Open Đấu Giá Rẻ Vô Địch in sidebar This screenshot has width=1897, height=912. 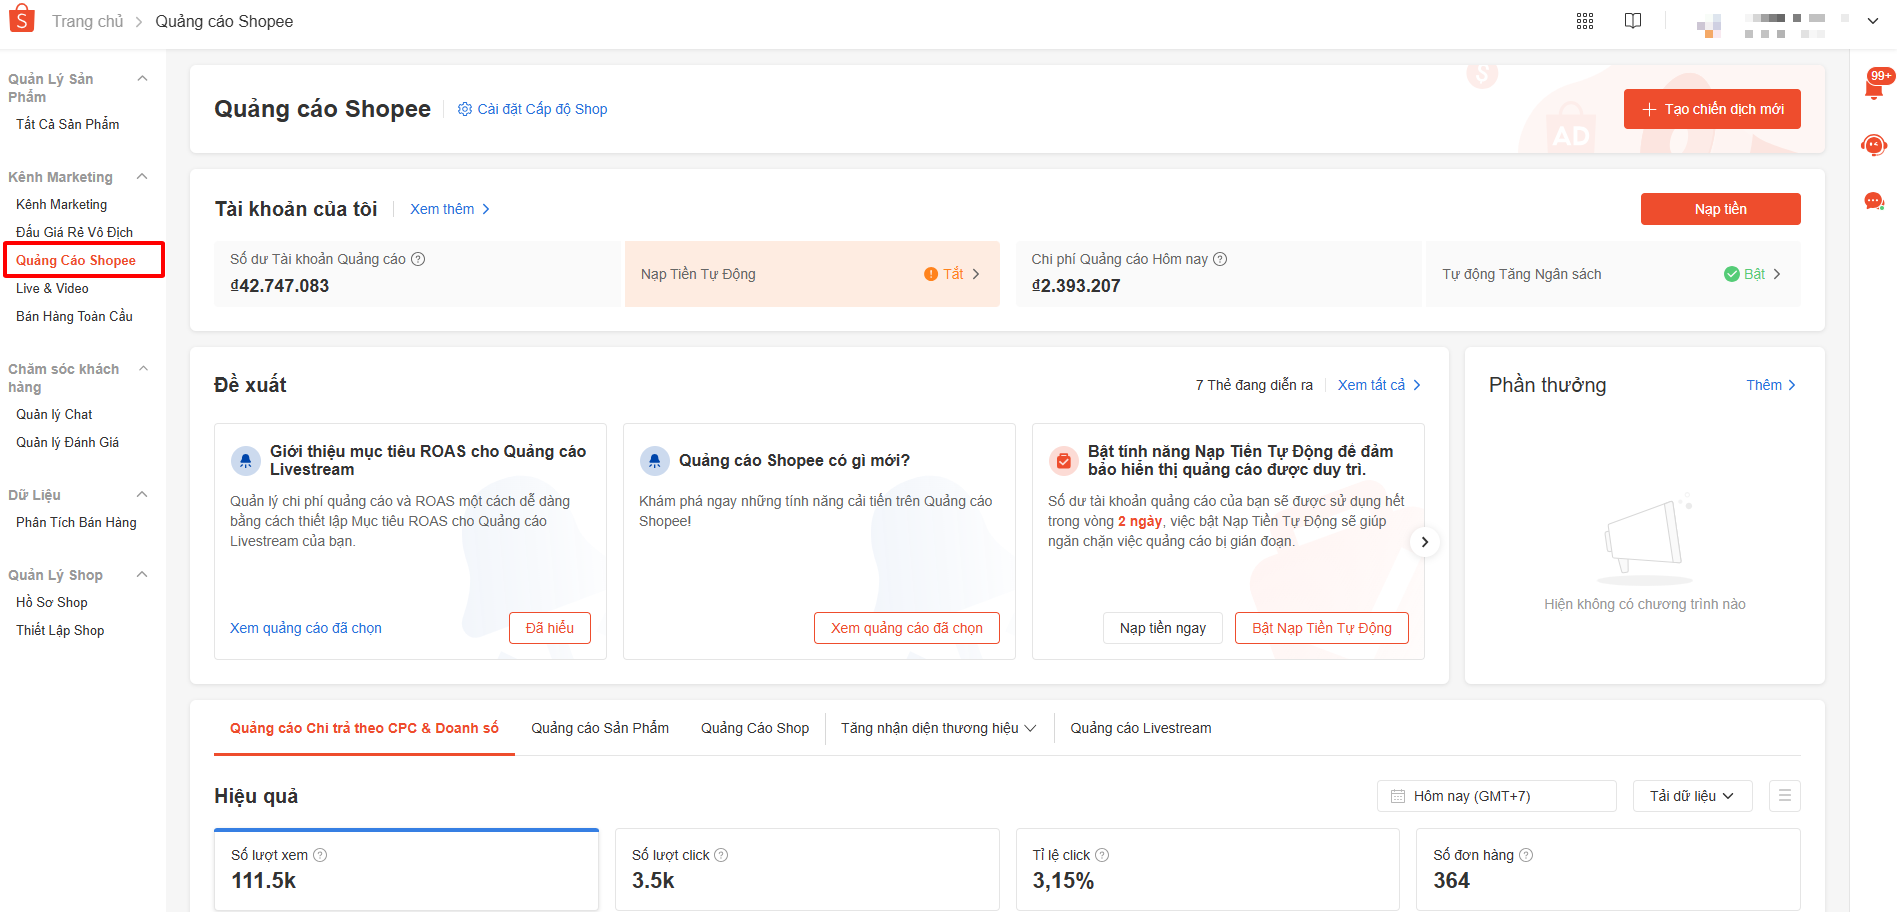point(74,232)
